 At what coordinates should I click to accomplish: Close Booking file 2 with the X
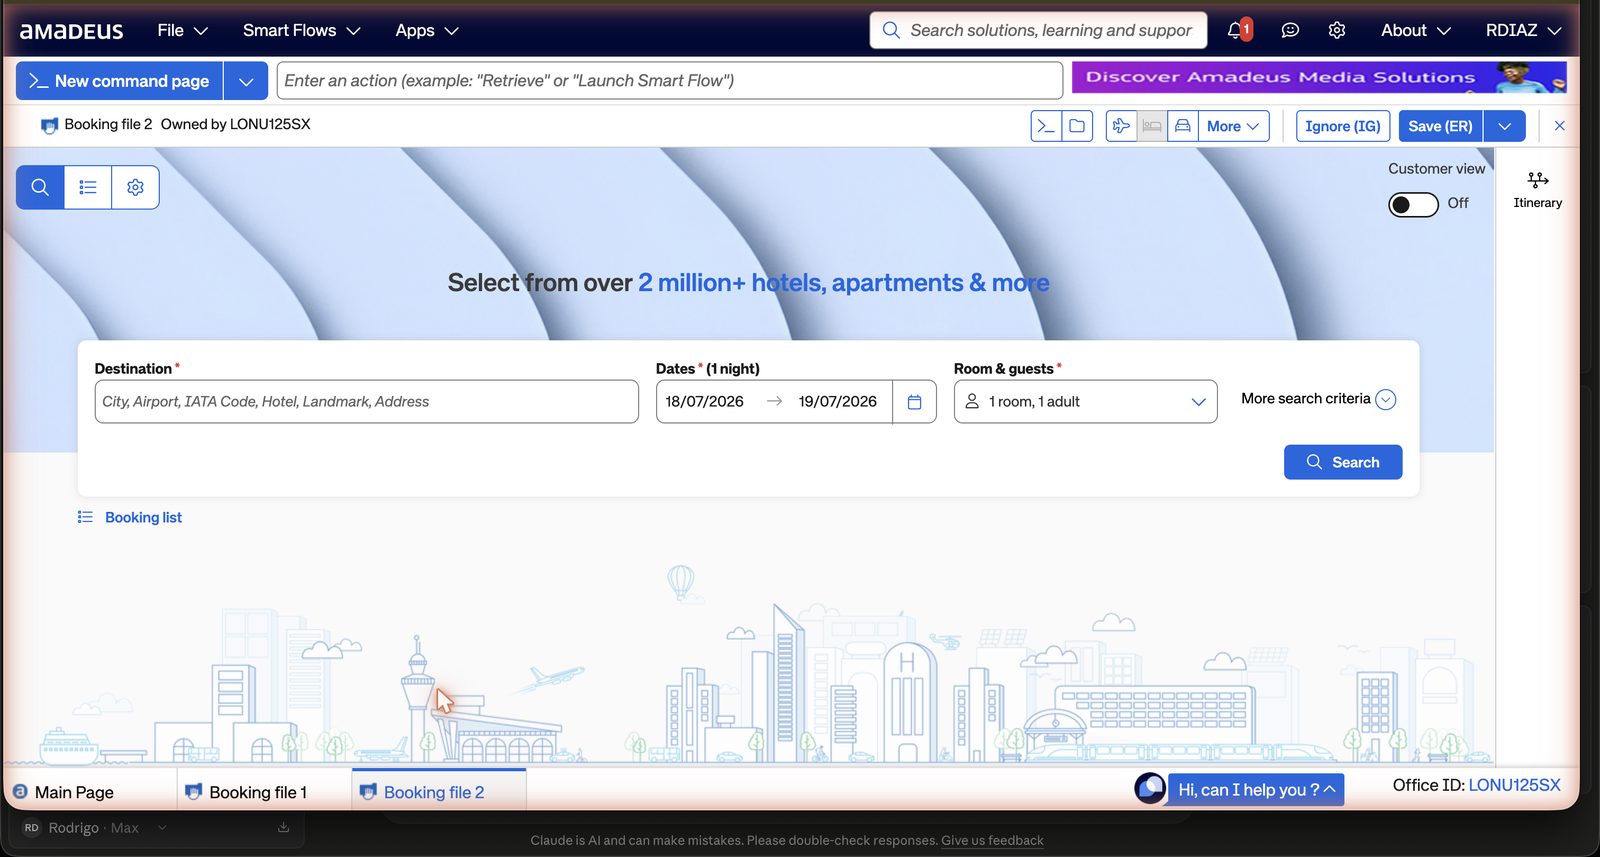pos(1559,126)
